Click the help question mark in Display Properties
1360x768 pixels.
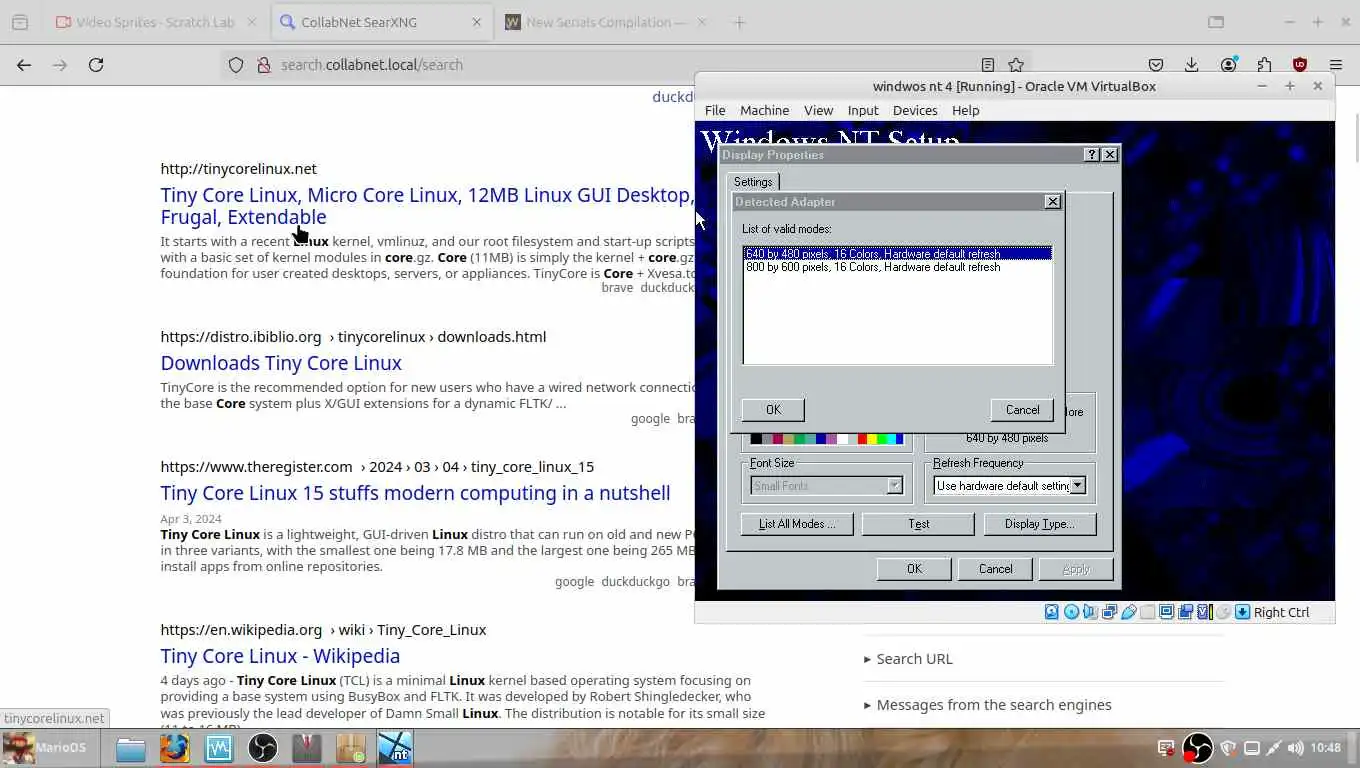point(1092,155)
